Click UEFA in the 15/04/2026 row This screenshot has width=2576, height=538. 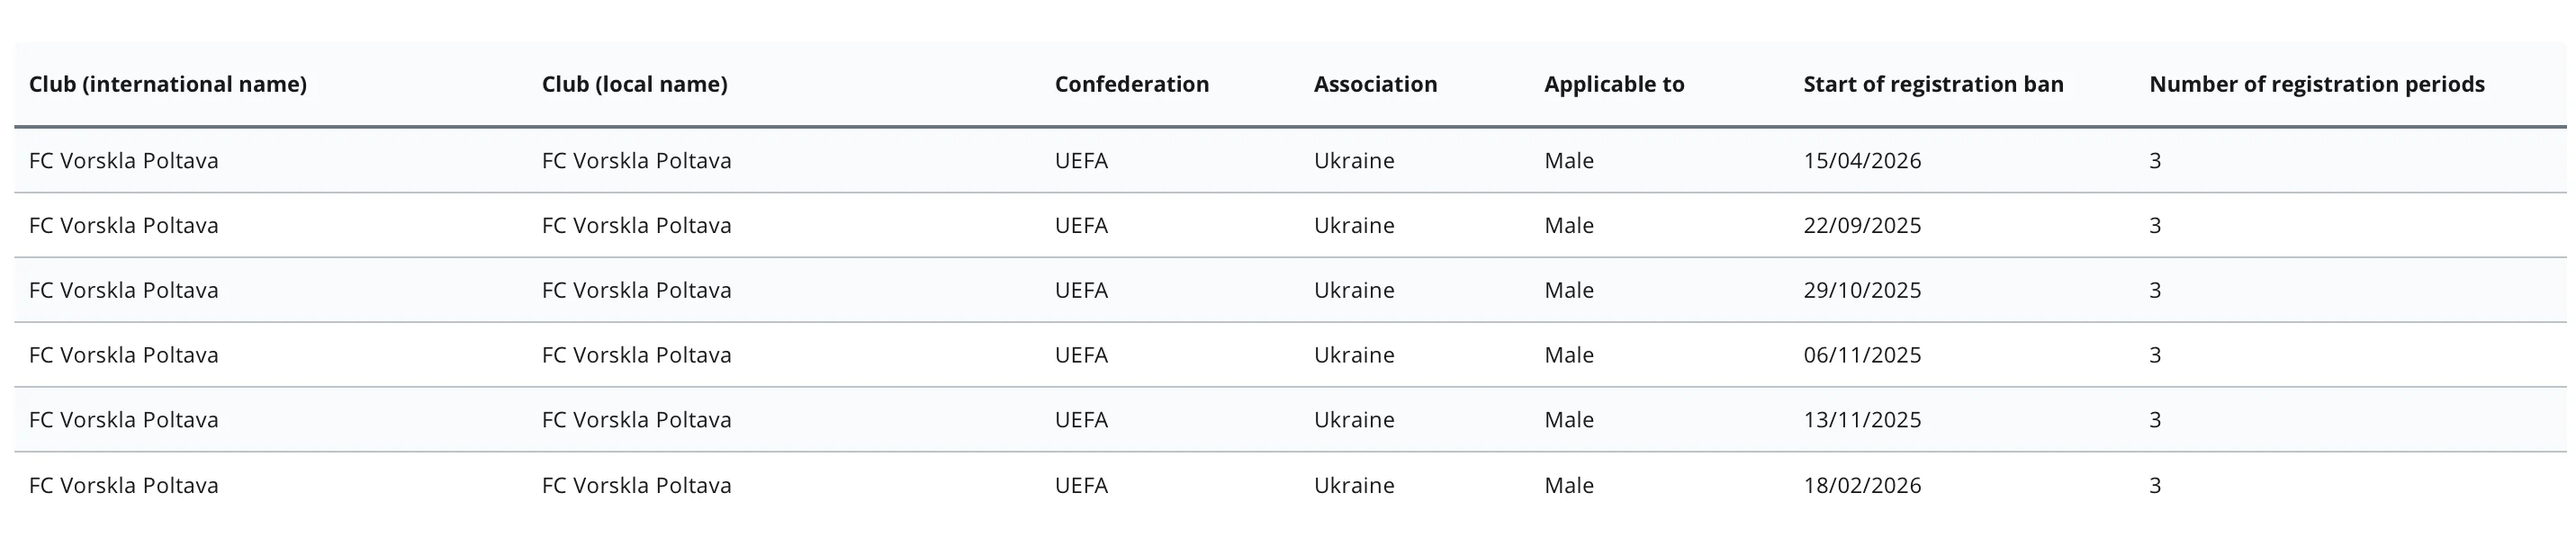pyautogui.click(x=1081, y=161)
